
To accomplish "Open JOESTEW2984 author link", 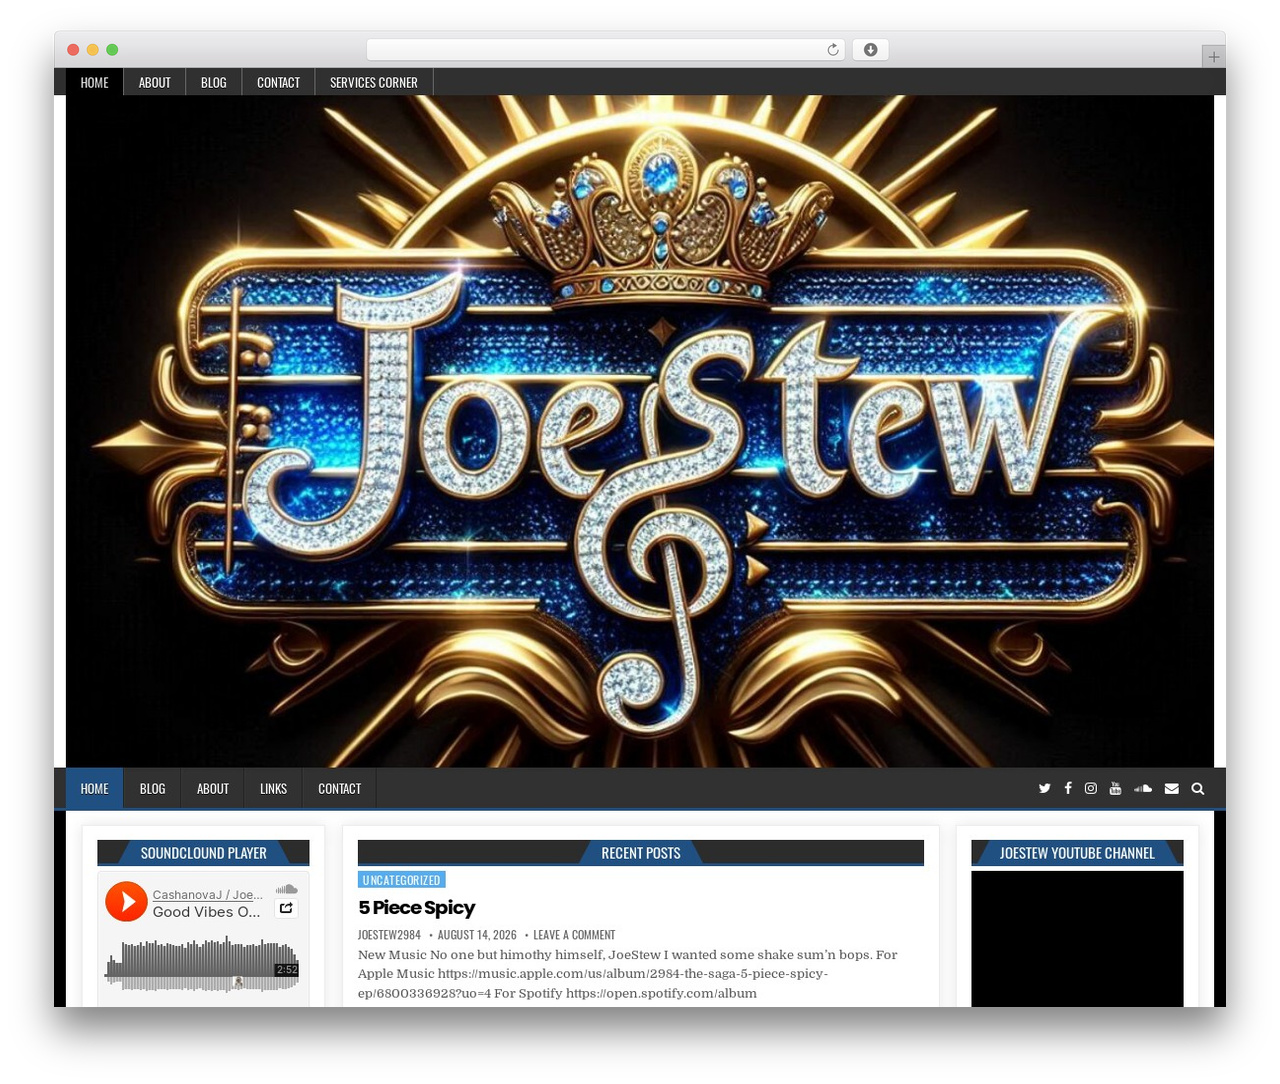I will click(x=389, y=935).
